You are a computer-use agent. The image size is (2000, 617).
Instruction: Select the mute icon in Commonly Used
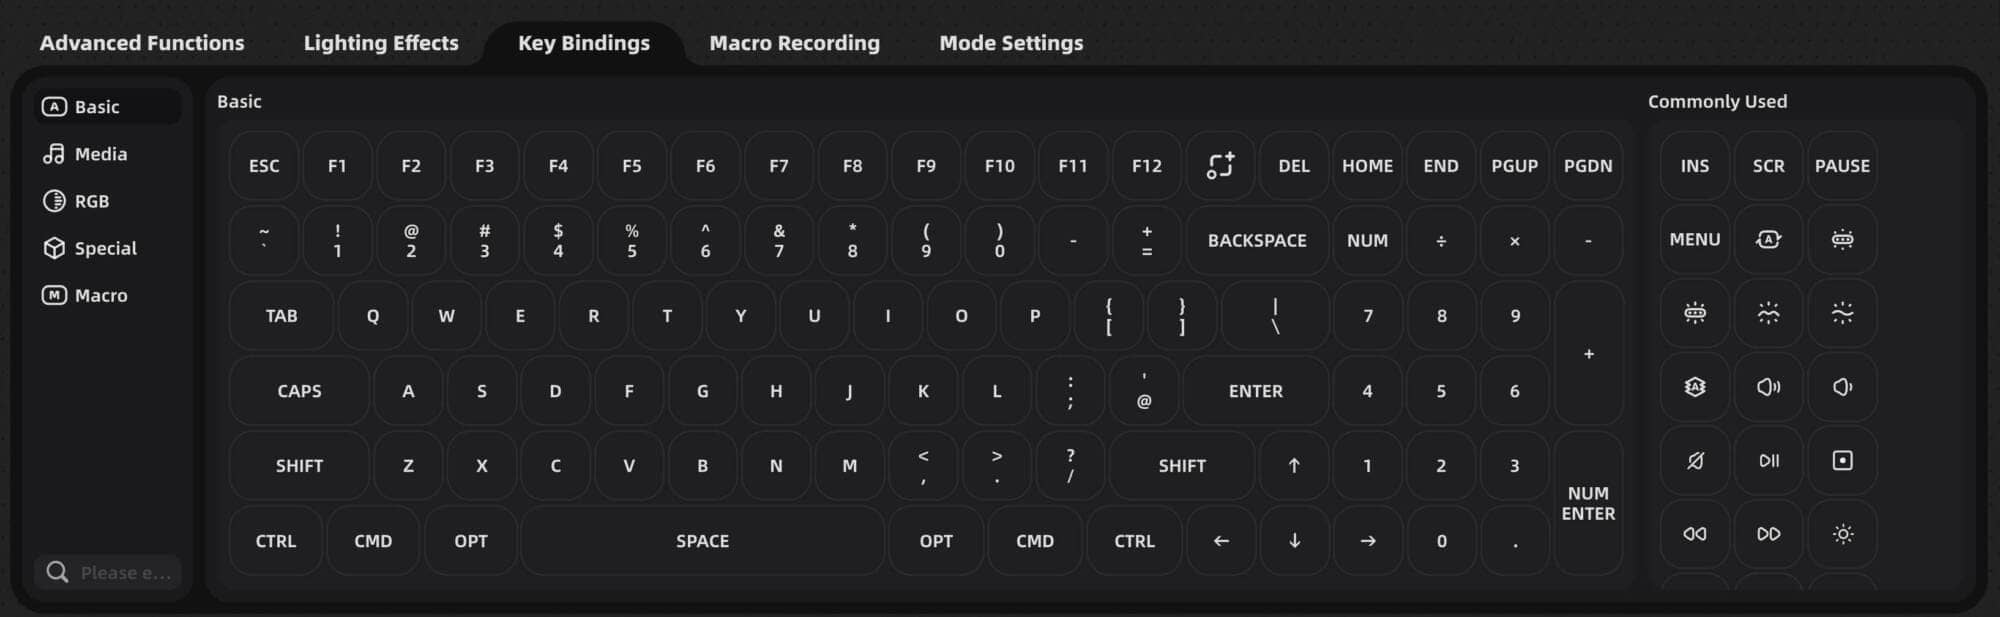1694,461
